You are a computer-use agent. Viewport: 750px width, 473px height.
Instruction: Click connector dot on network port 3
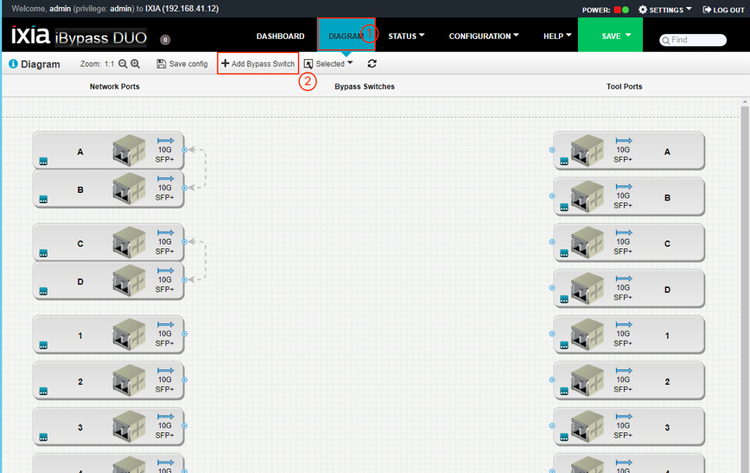tap(185, 426)
